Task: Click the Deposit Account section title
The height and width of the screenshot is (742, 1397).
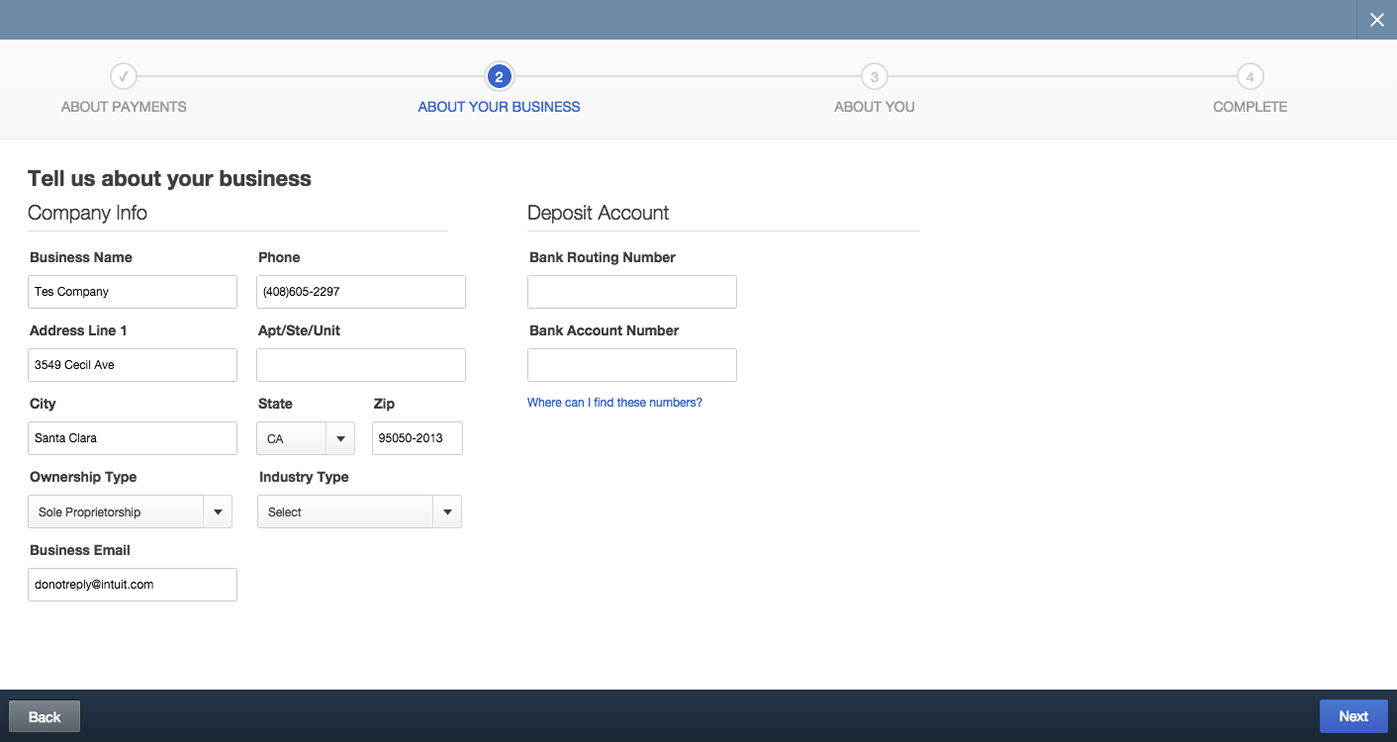Action: (598, 213)
